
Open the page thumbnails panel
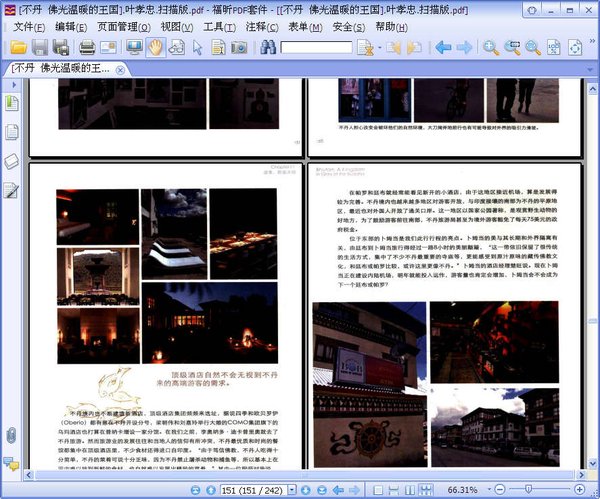coord(11,132)
